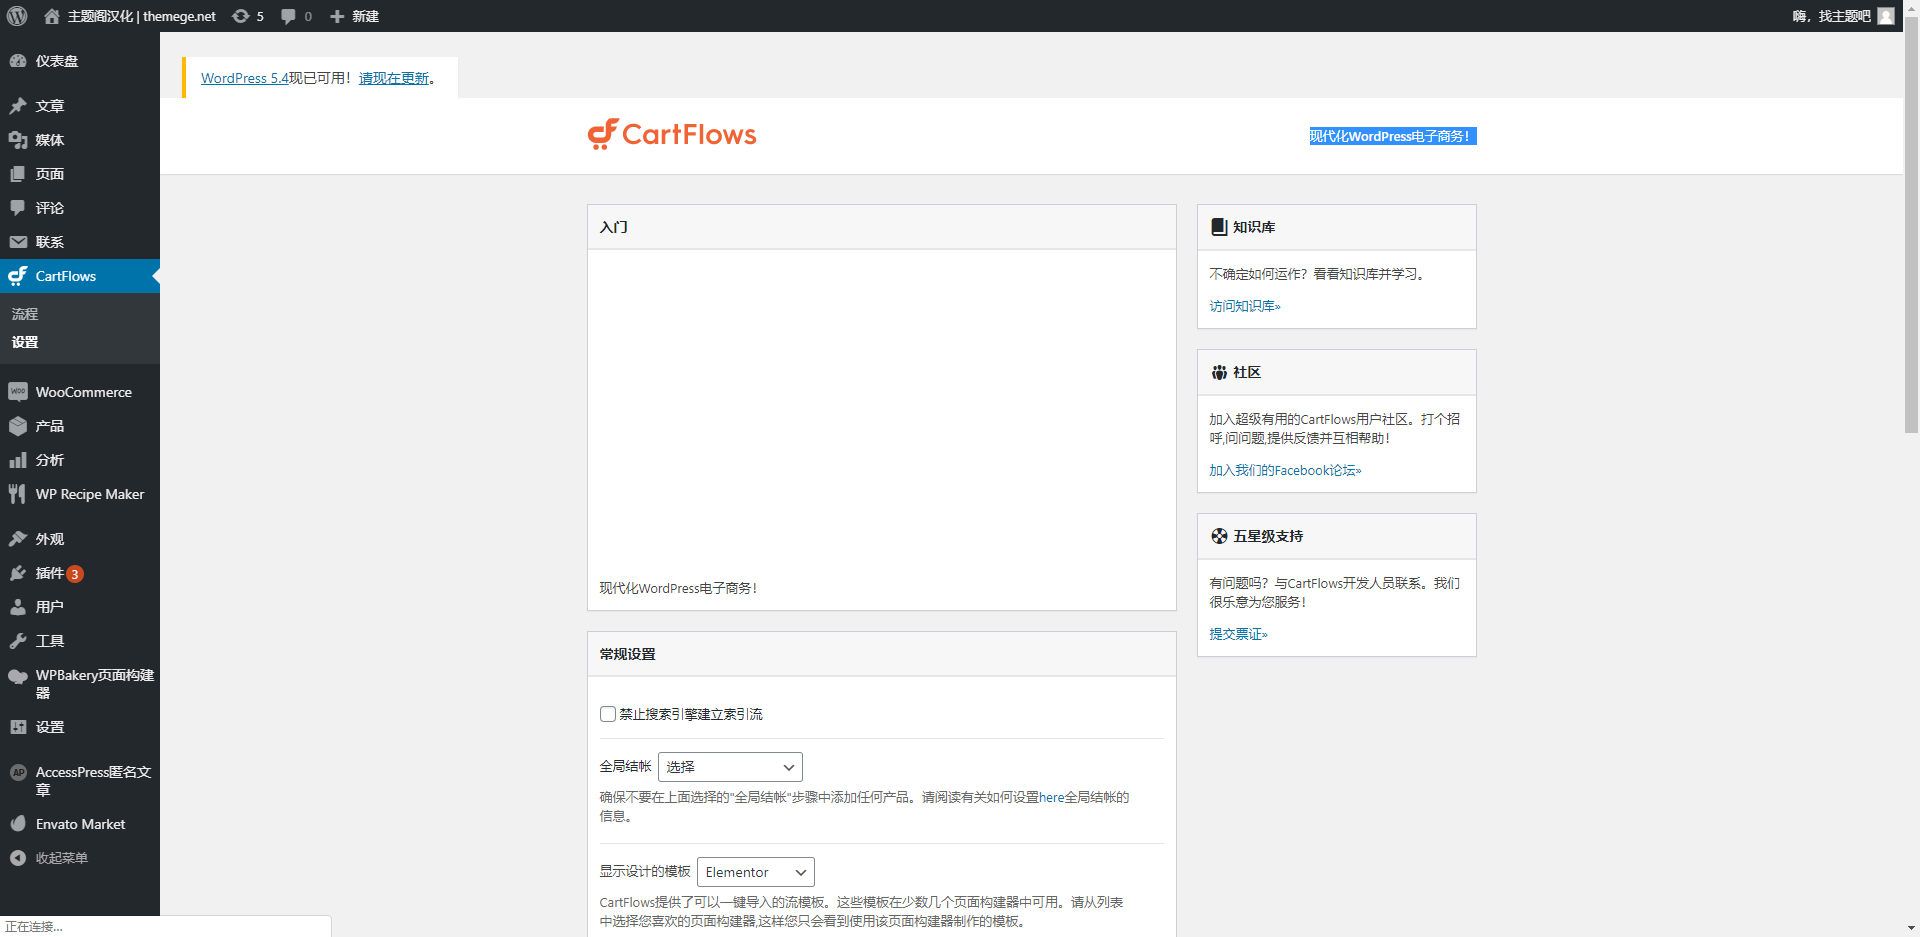
Task: Click 加入我们的Facebook论坛» link
Action: [x=1285, y=470]
